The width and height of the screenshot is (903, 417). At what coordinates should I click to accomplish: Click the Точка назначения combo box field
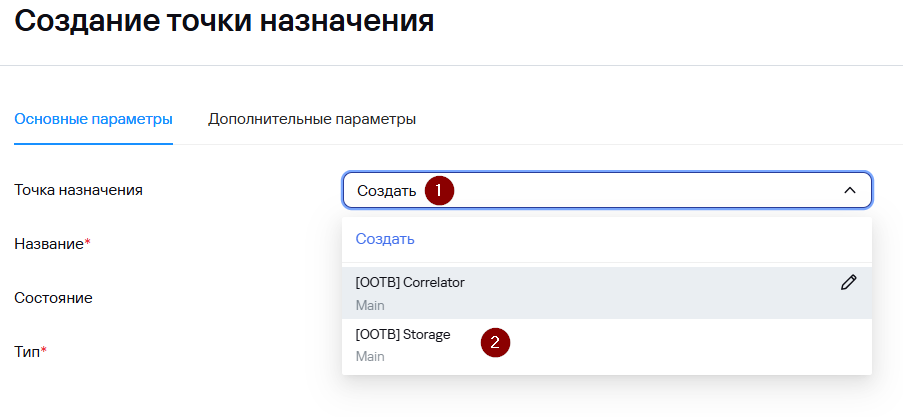(600, 190)
